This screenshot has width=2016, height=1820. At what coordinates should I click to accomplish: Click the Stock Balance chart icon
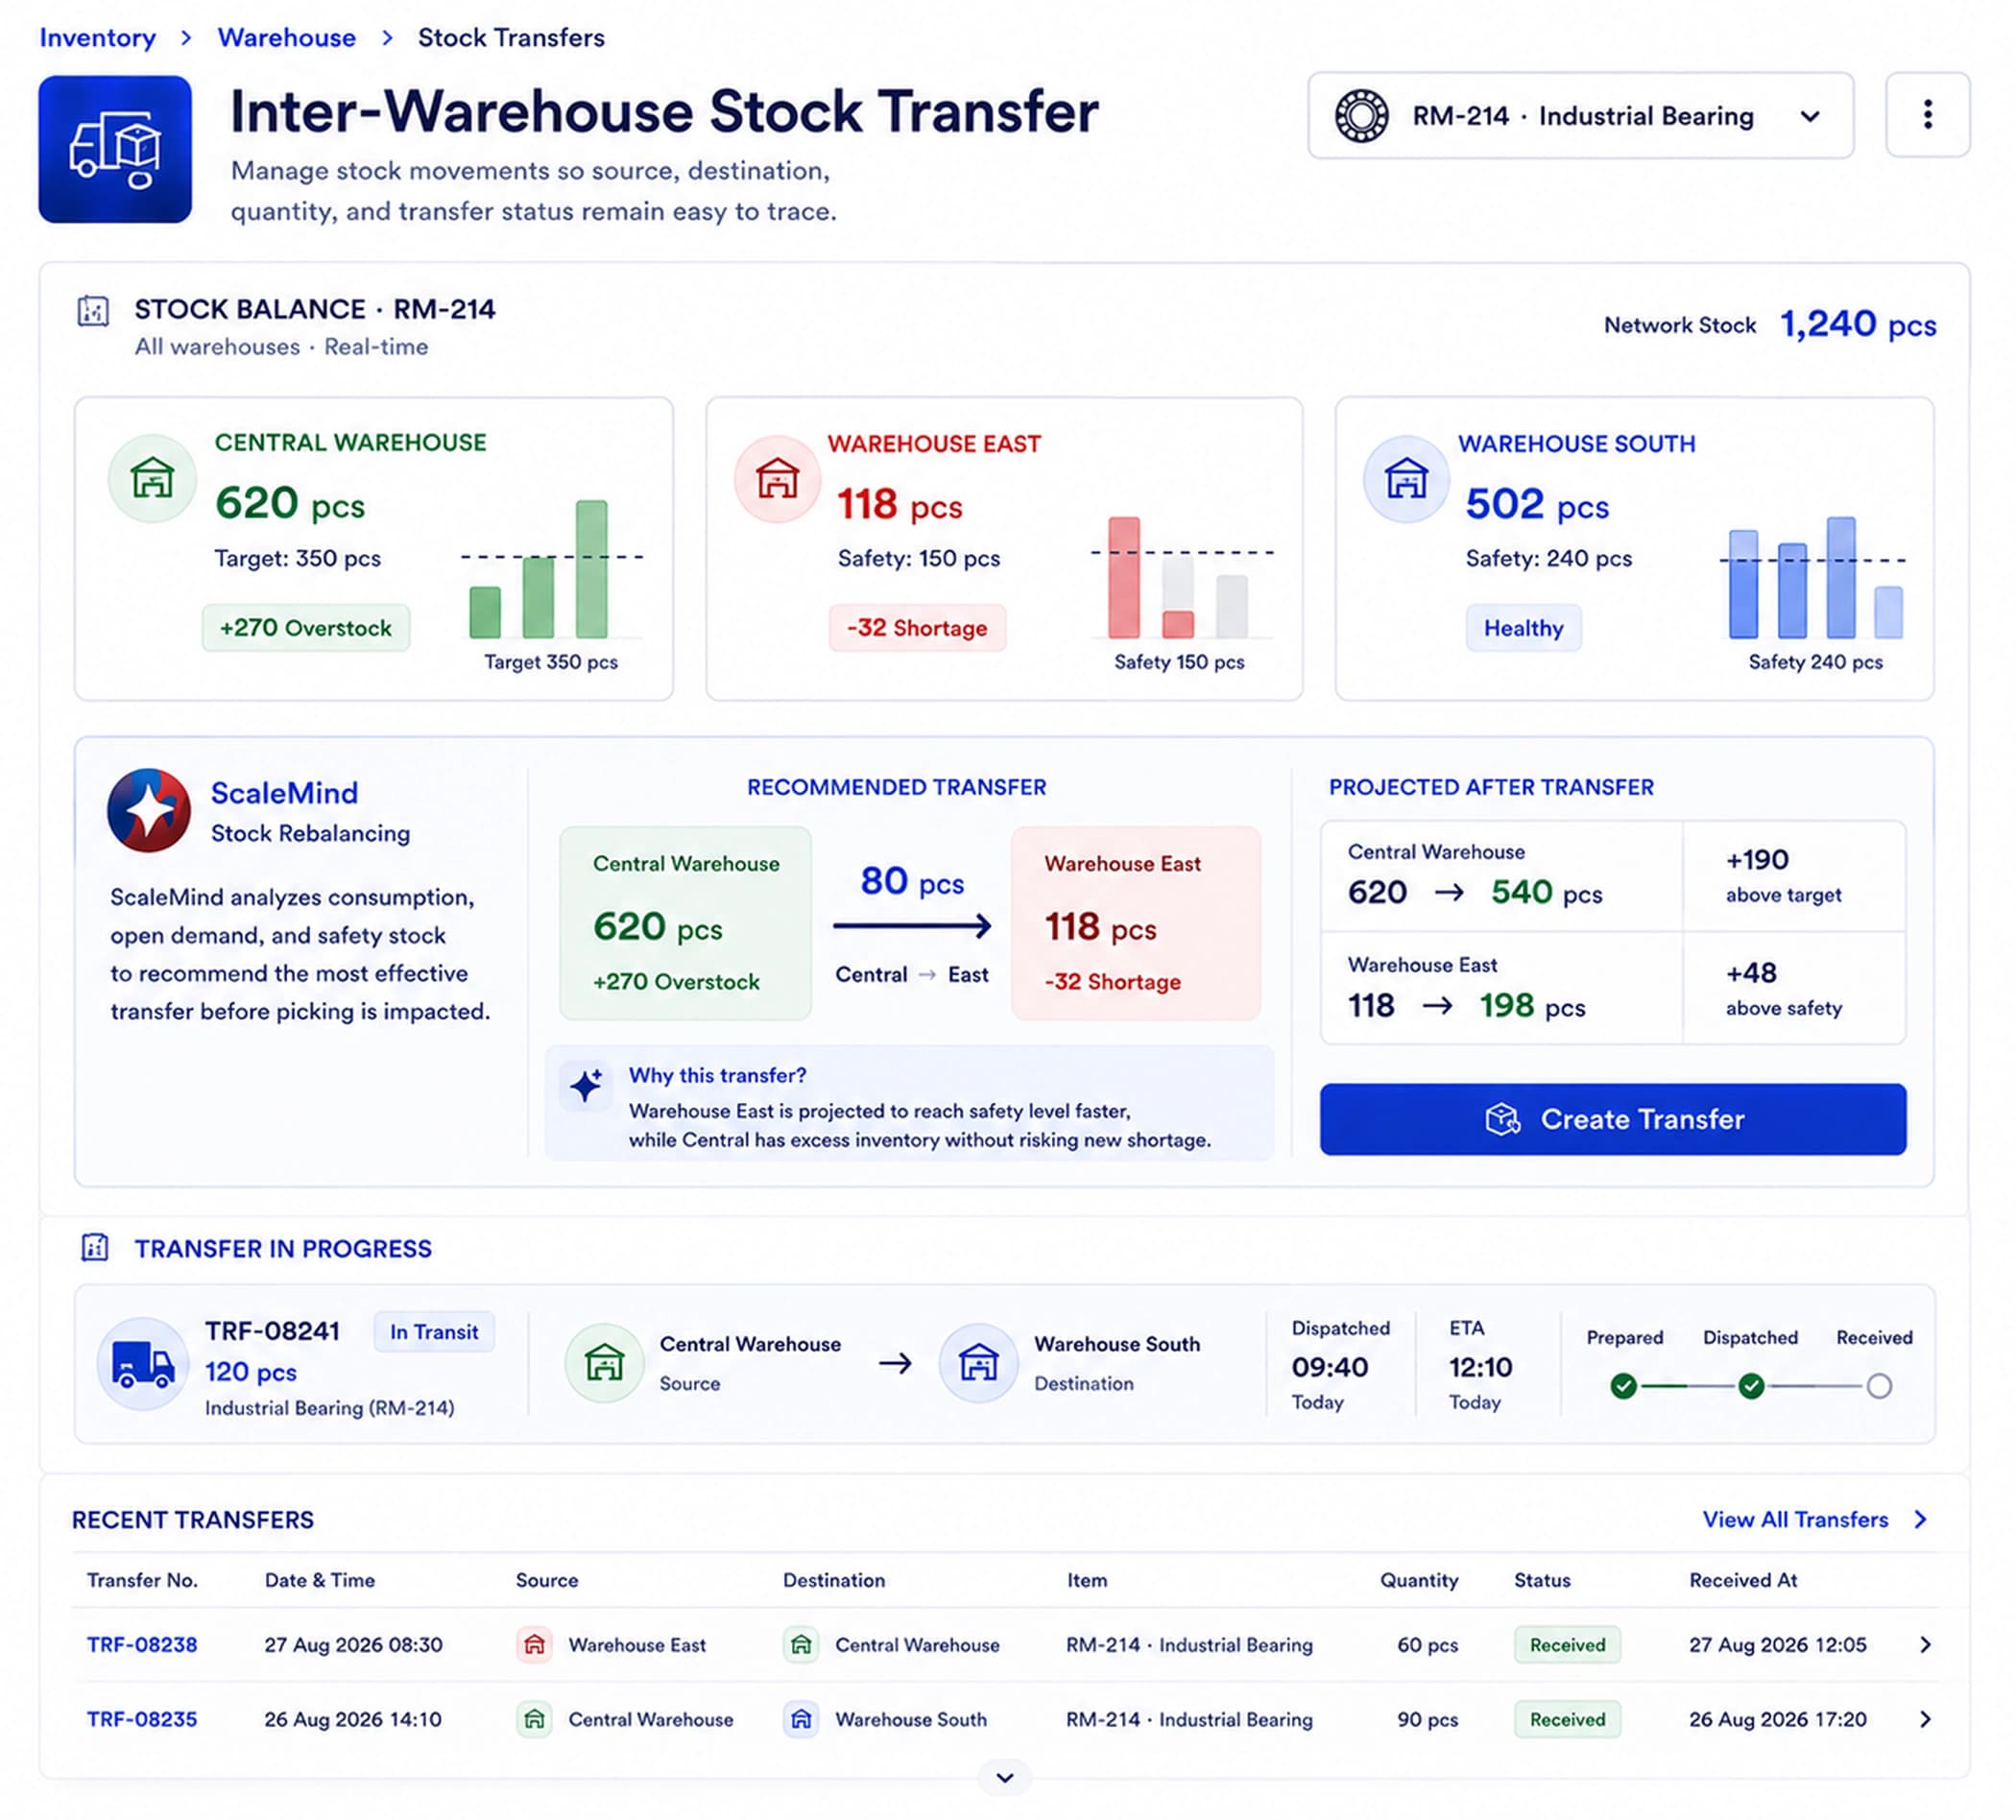coord(93,311)
